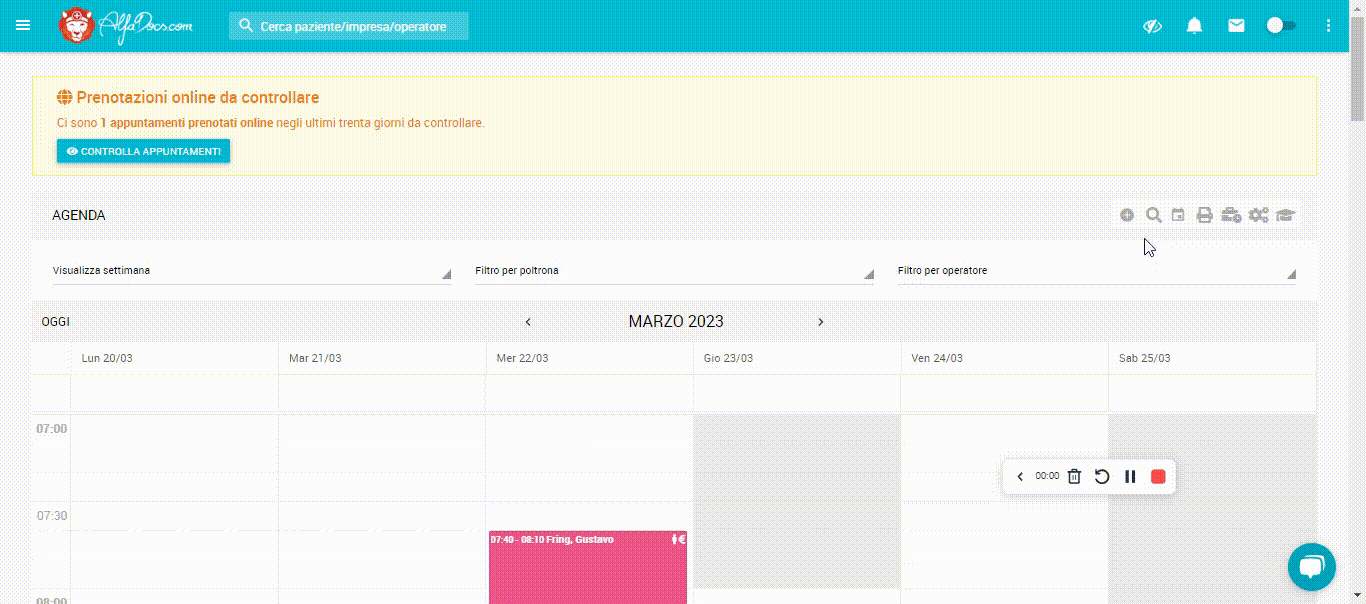Click the 07:30 time label
1366x604 pixels.
(x=52, y=516)
